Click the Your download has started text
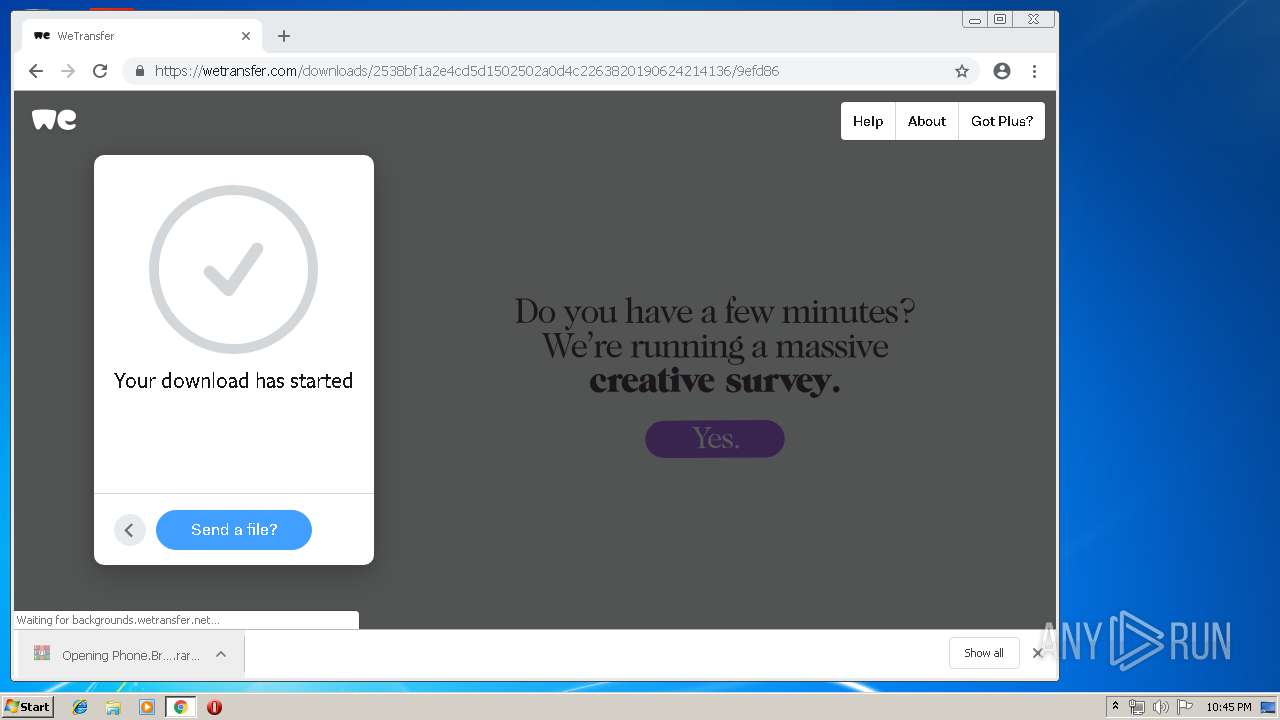The image size is (1280, 720). (233, 381)
